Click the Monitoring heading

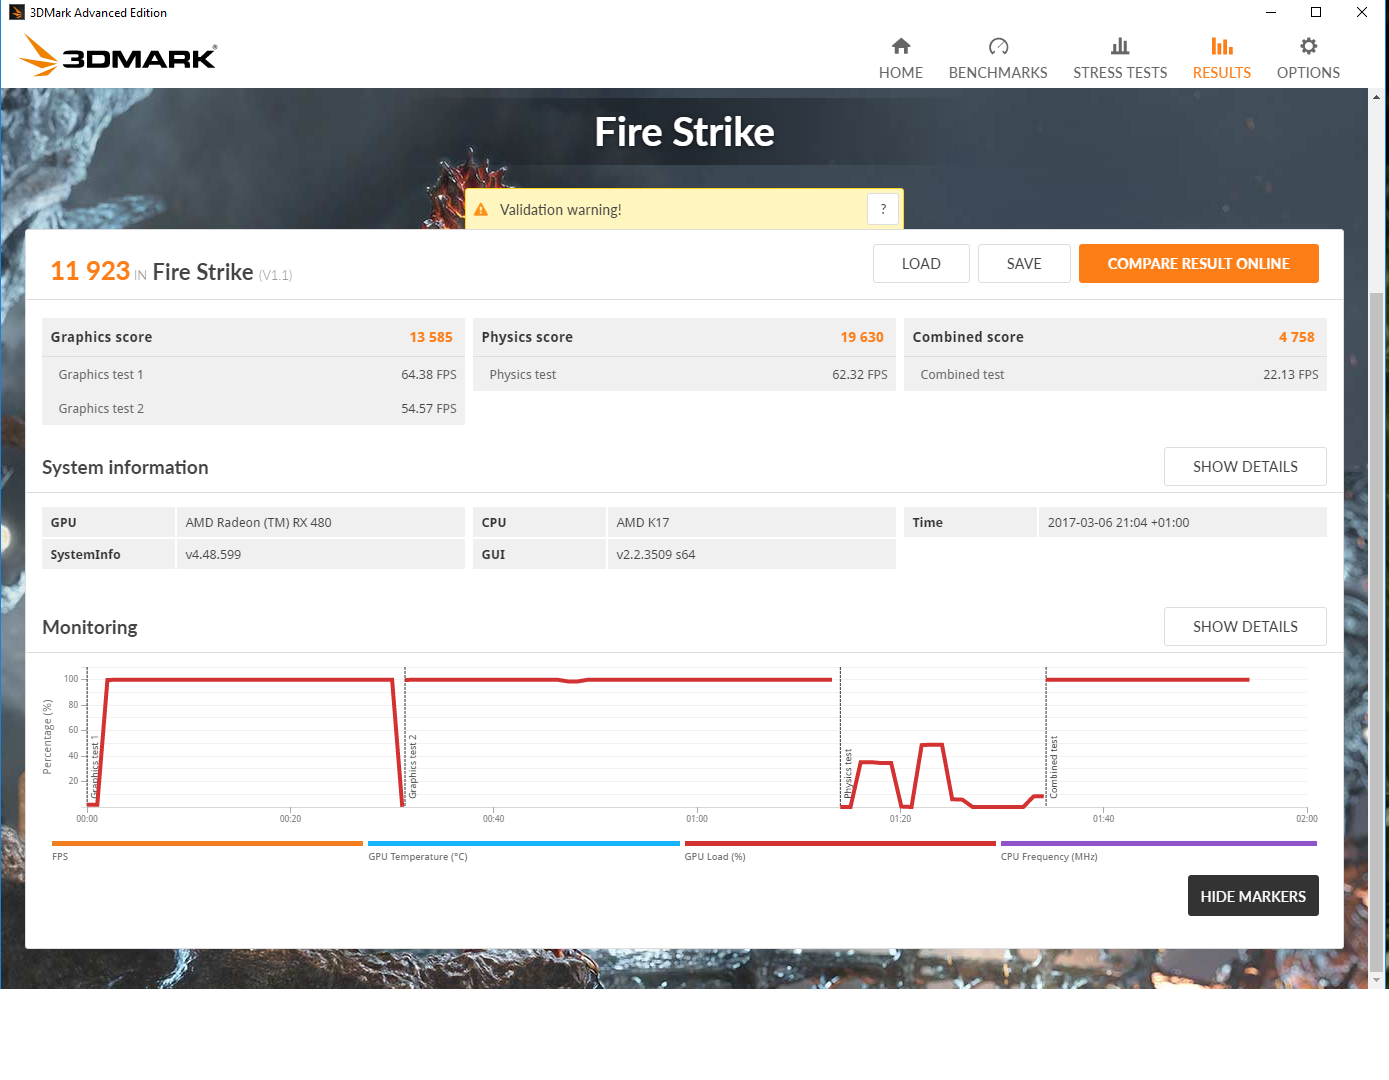tap(90, 628)
